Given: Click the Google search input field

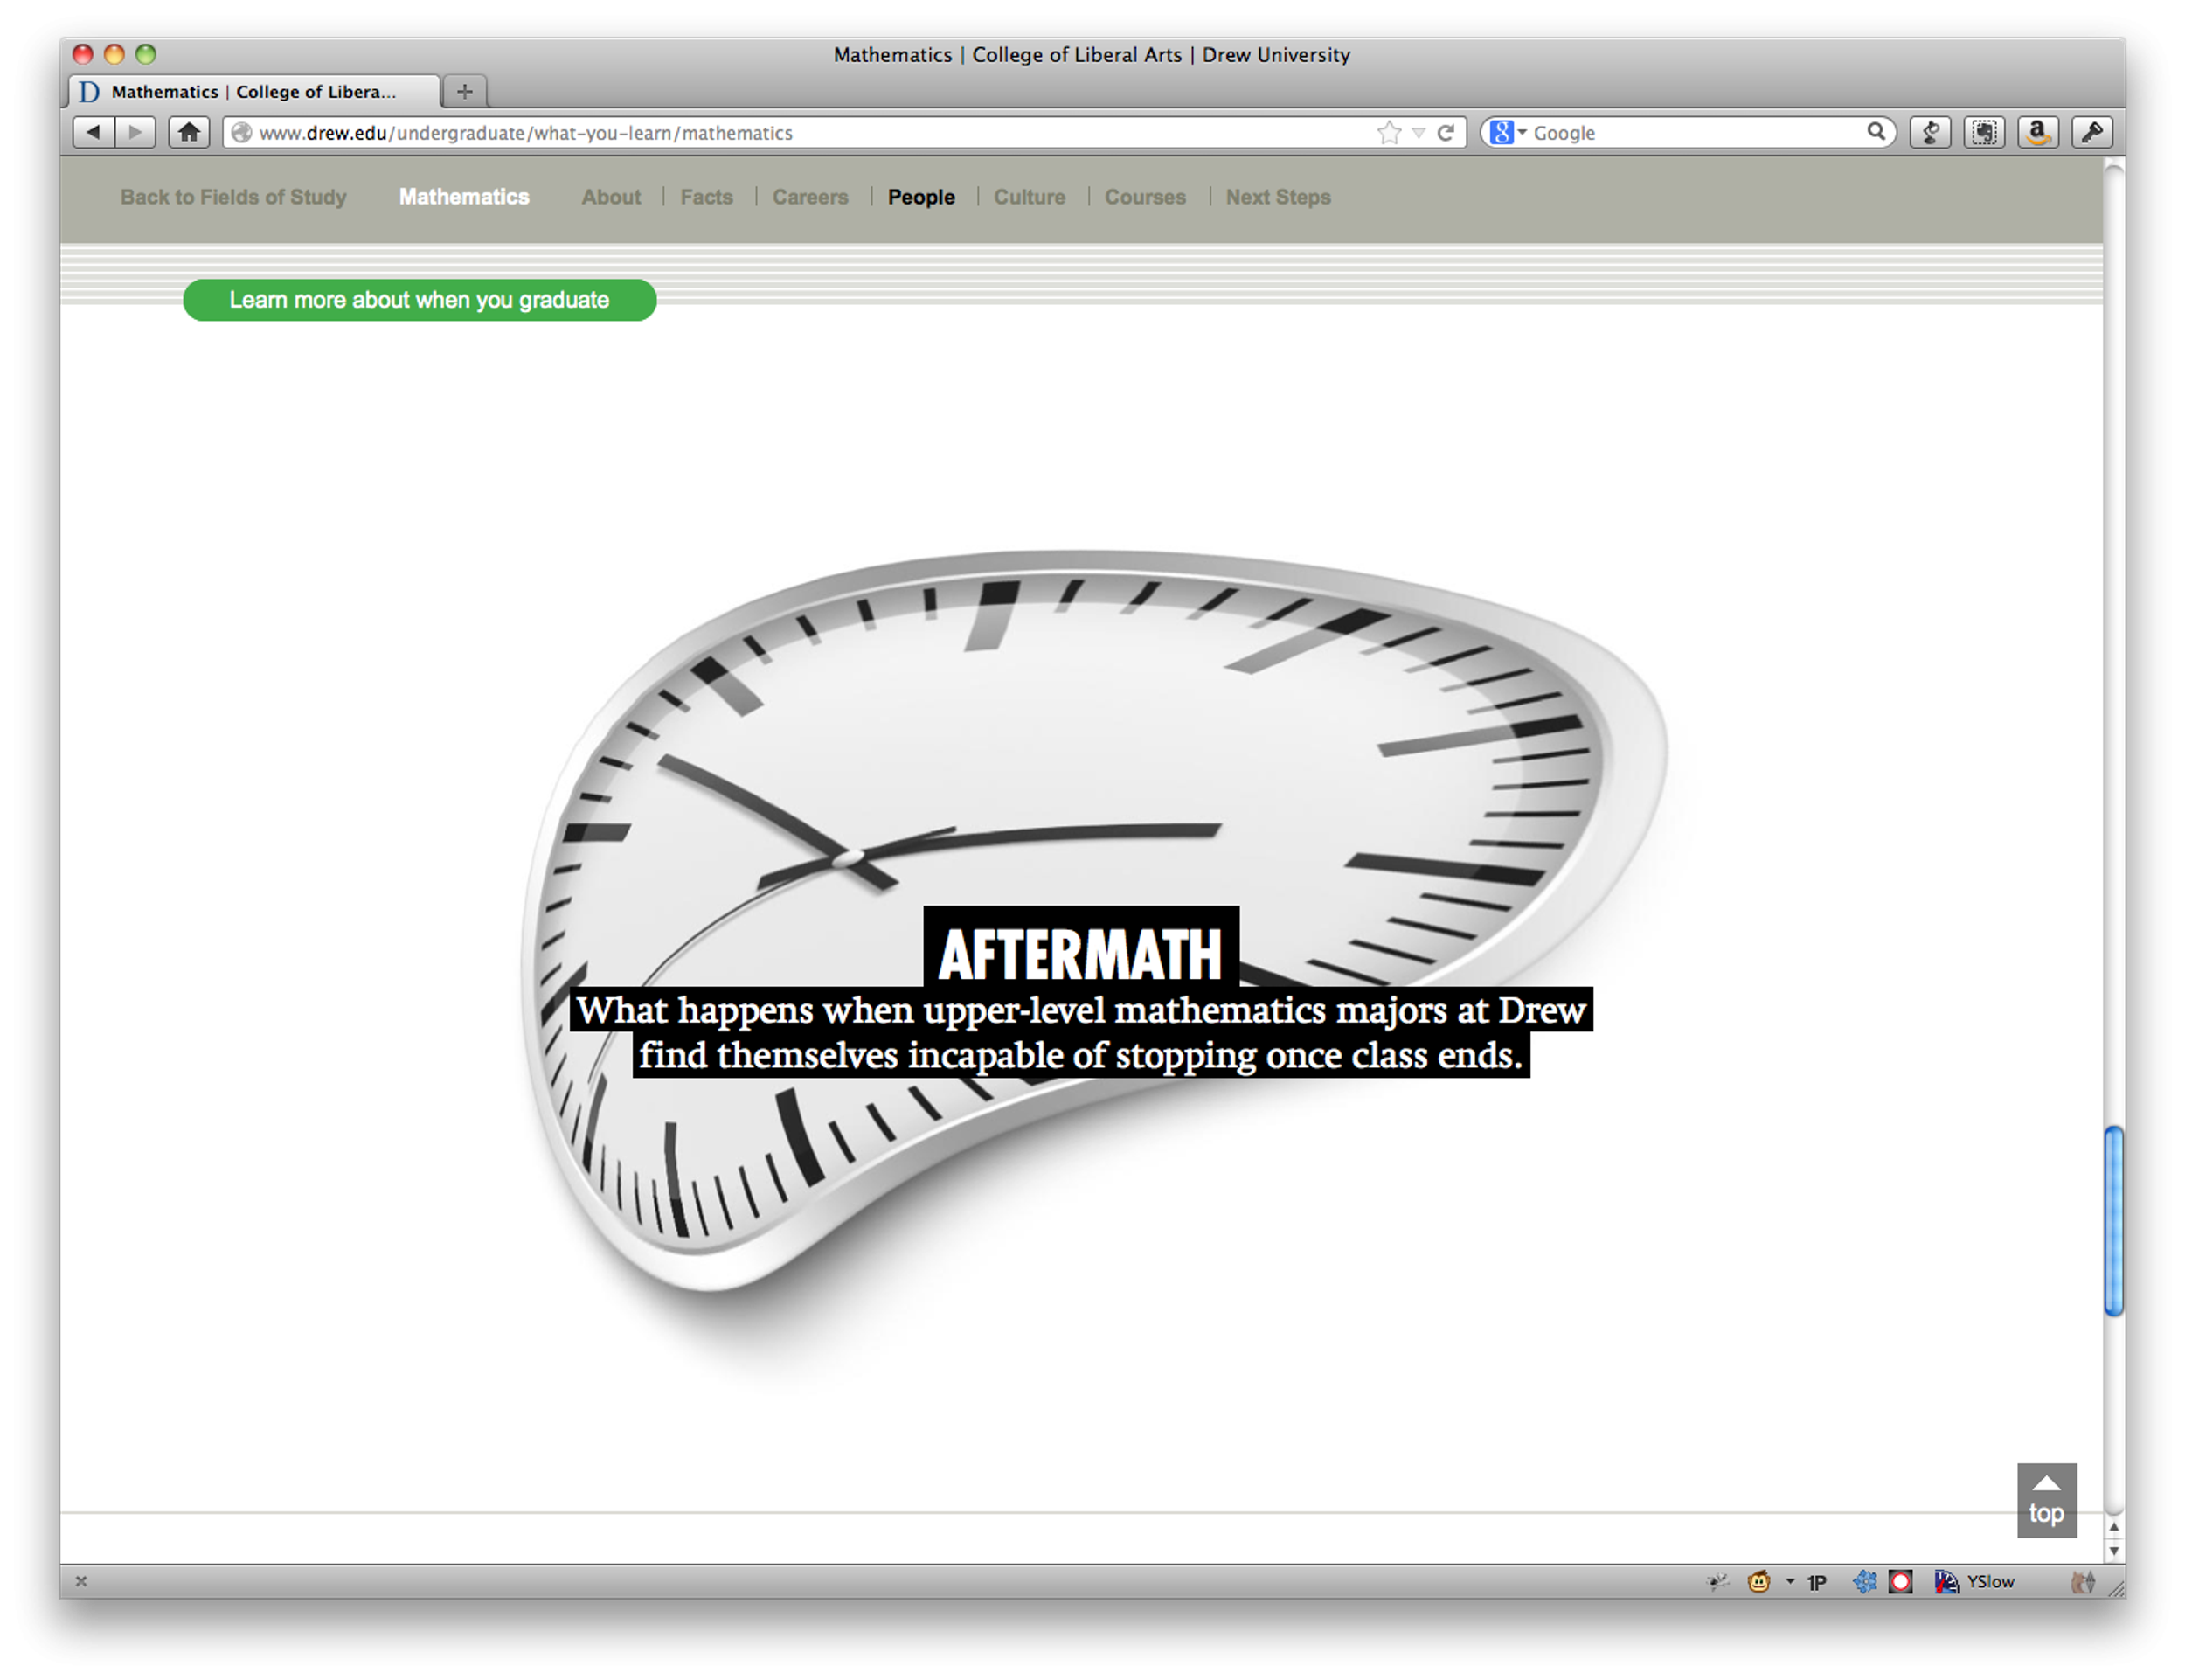Looking at the screenshot, I should [1695, 132].
